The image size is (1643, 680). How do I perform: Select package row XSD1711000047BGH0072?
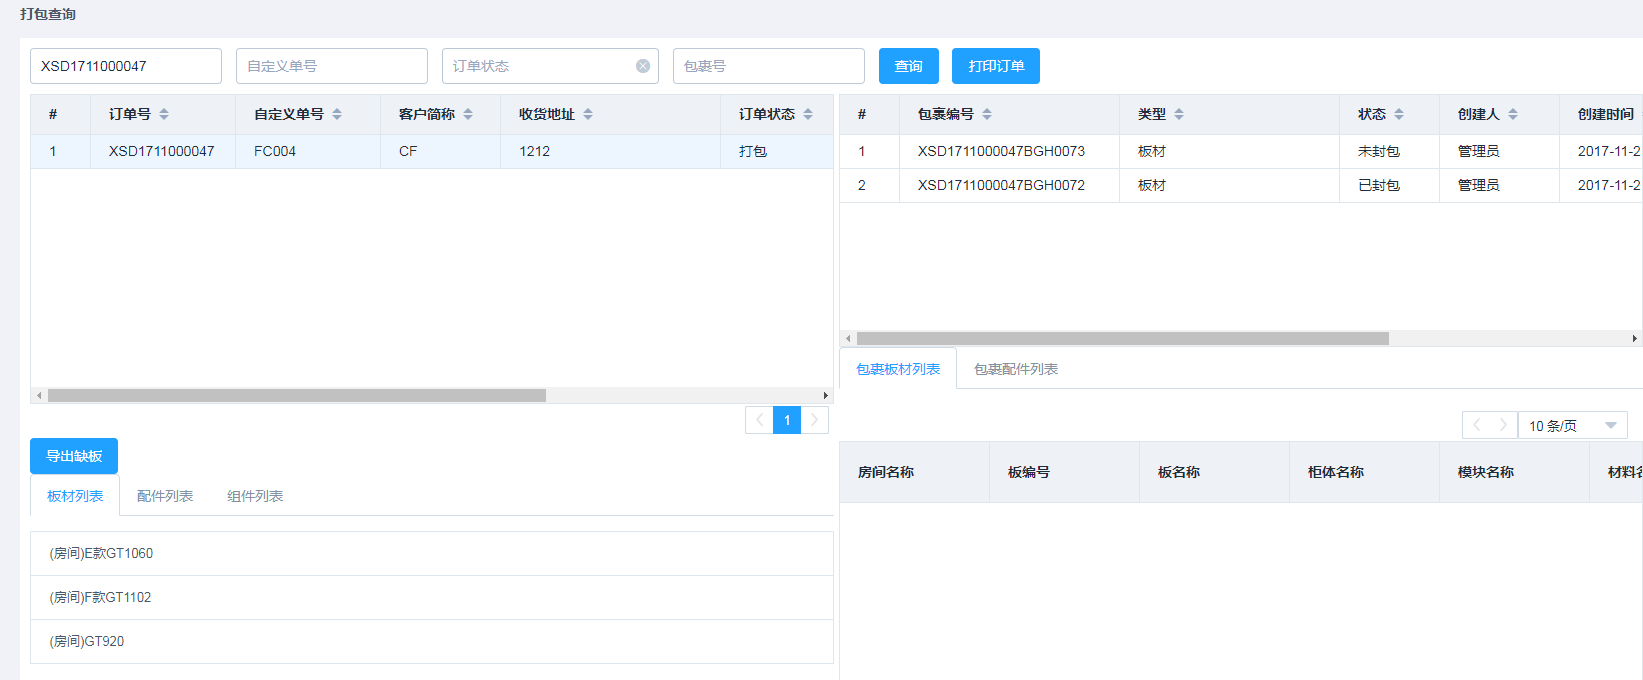click(x=1001, y=185)
